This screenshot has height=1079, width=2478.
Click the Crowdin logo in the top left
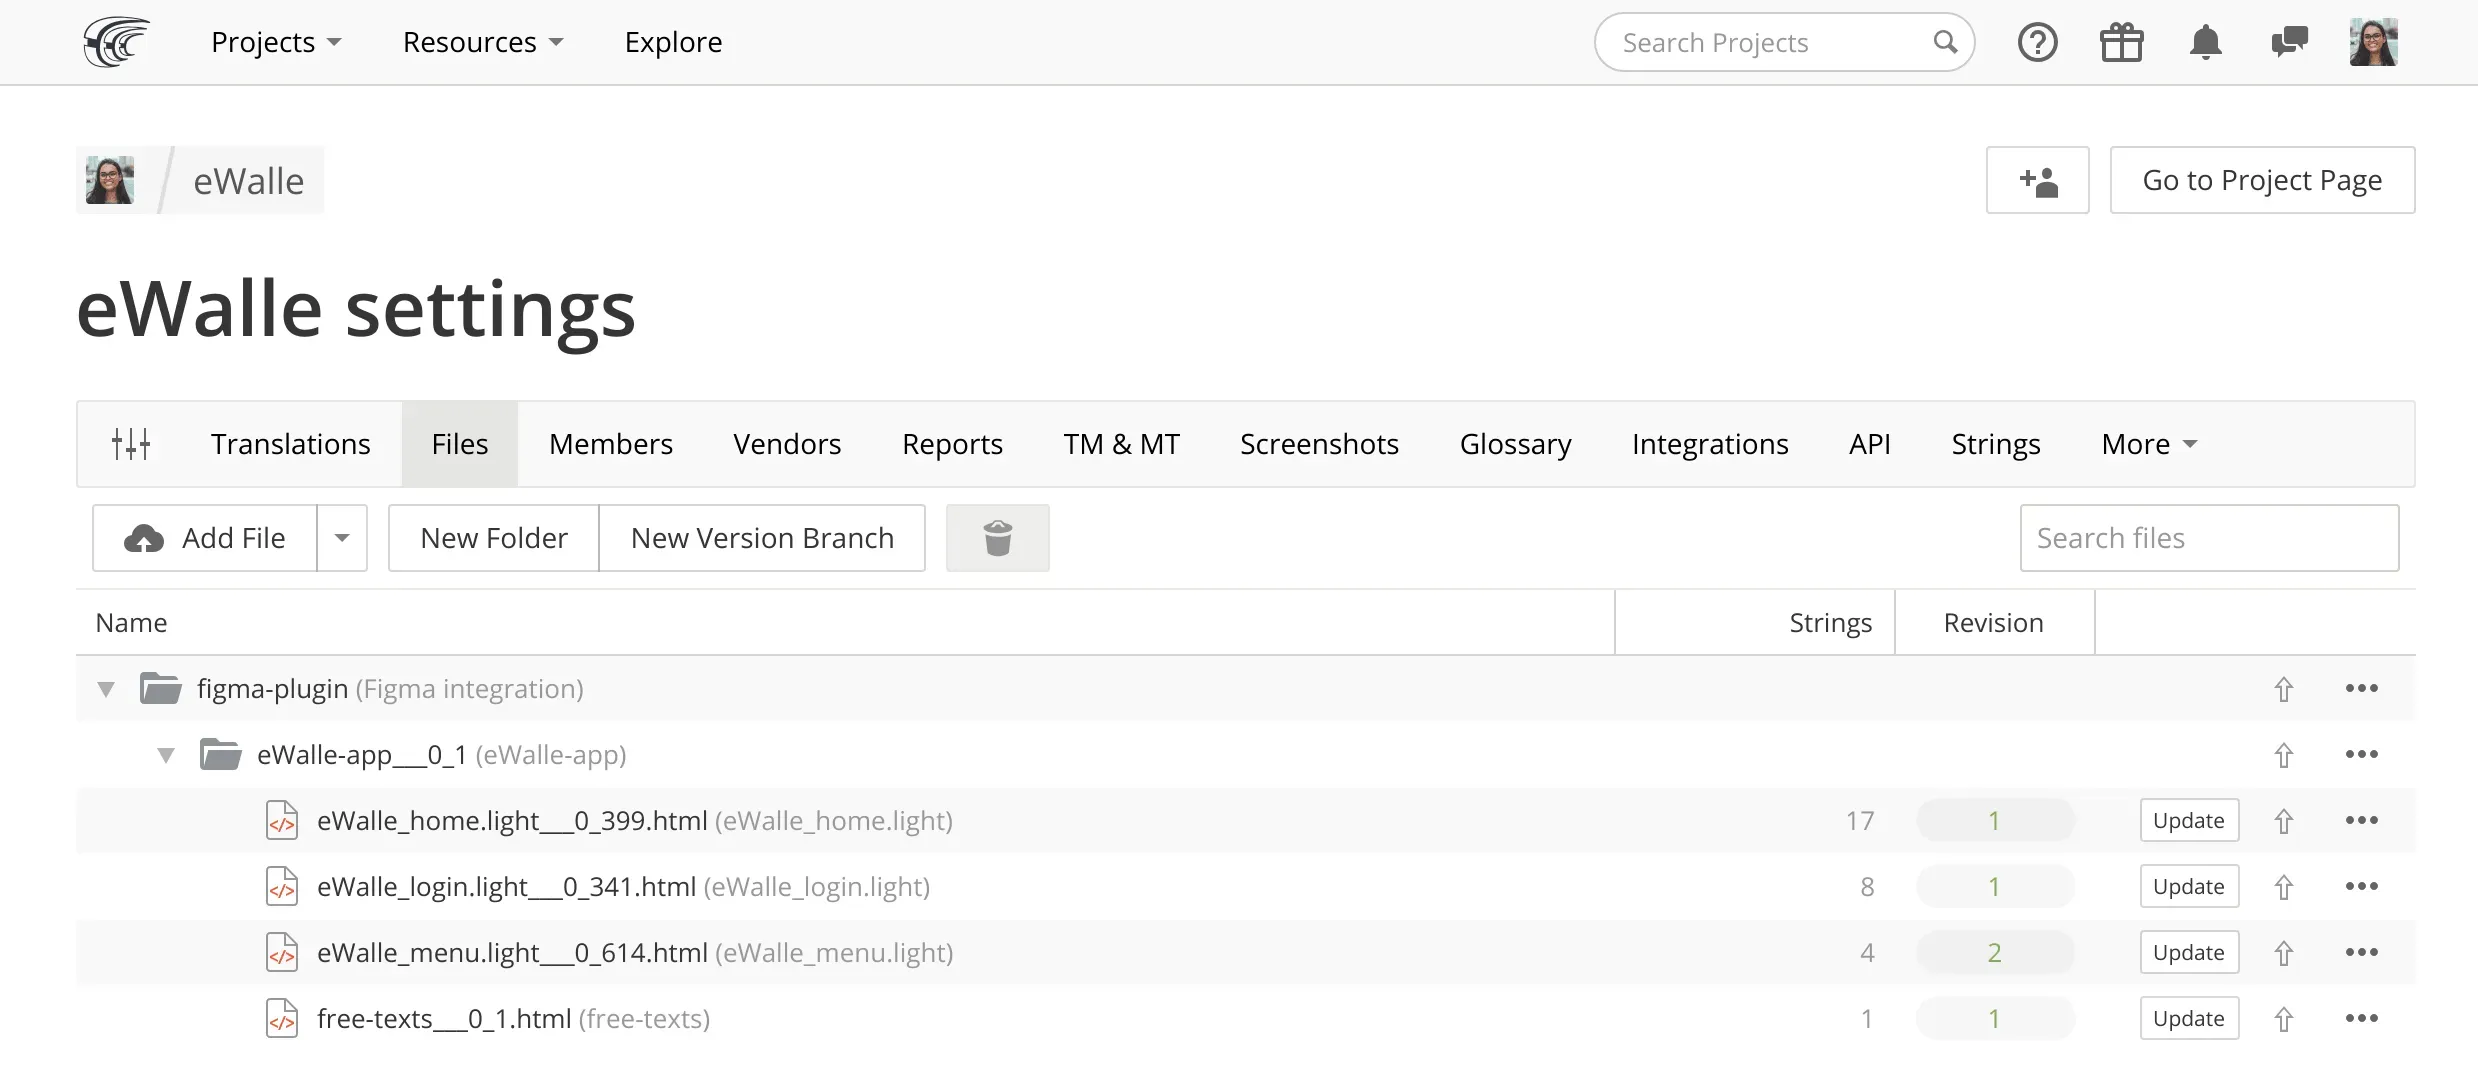[x=117, y=42]
